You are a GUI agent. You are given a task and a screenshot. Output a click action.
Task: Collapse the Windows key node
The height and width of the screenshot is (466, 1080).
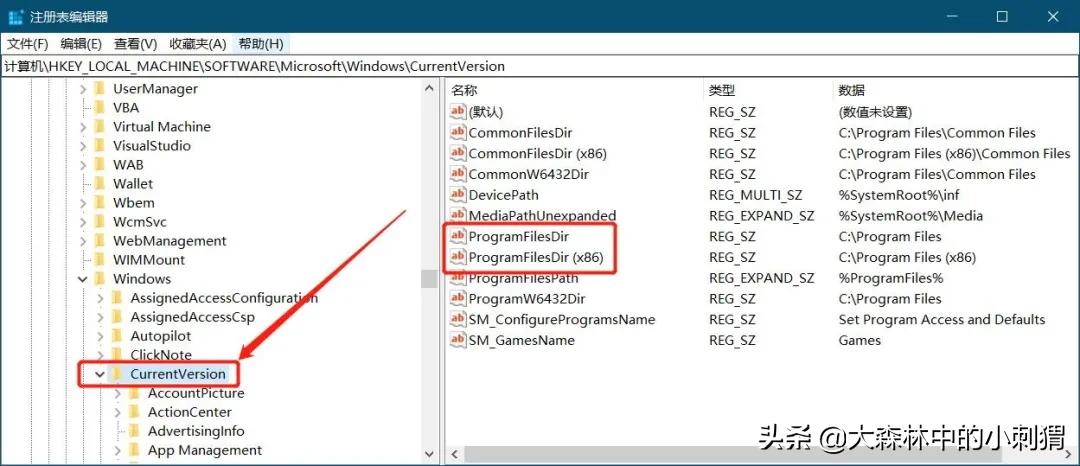tap(83, 279)
